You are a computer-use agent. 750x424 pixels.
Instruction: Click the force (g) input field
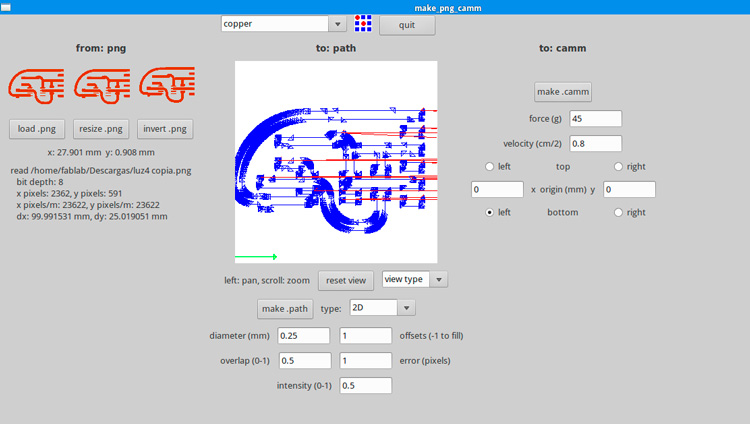tap(596, 119)
